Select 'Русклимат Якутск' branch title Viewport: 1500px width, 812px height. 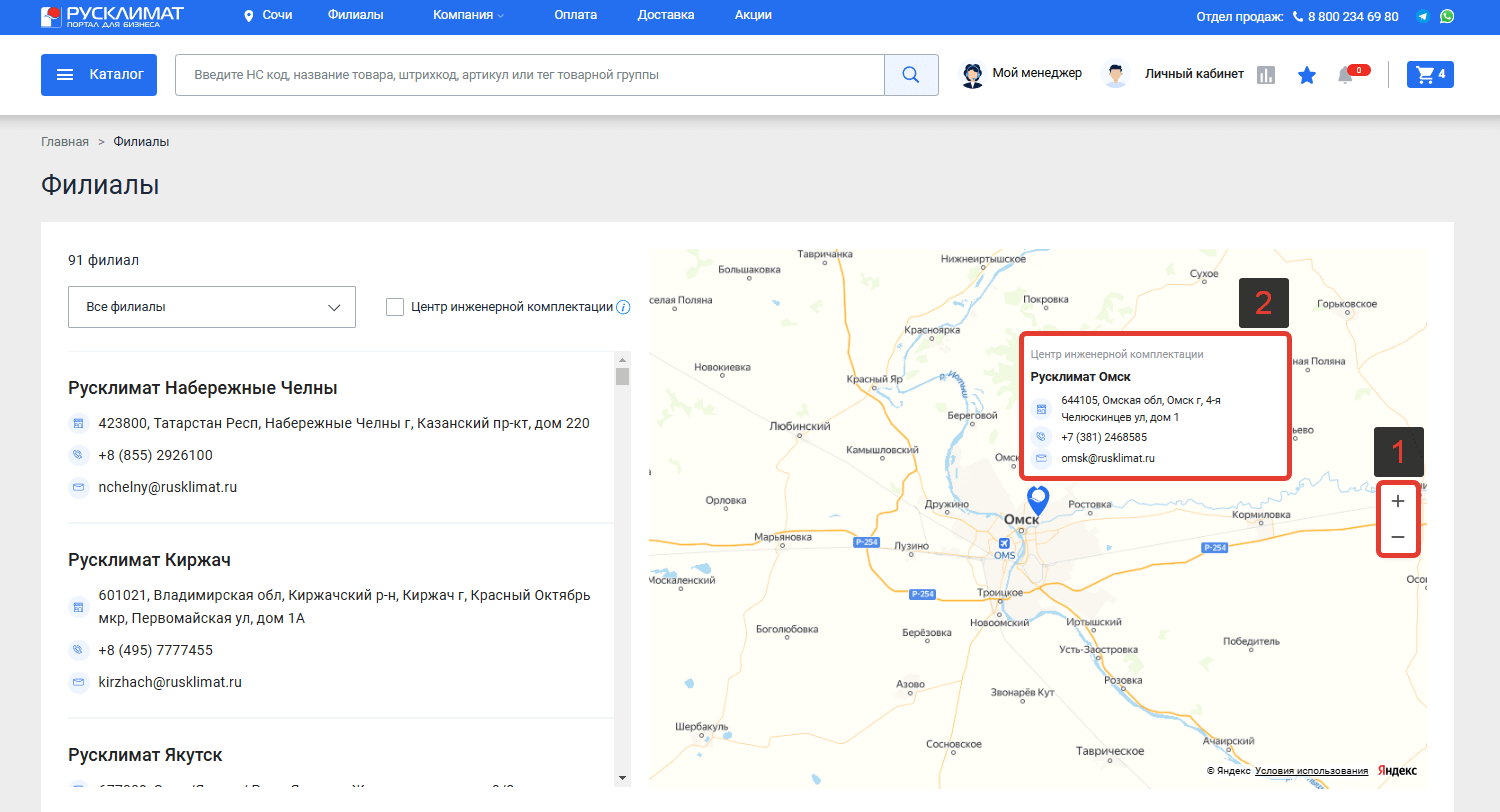coord(145,754)
